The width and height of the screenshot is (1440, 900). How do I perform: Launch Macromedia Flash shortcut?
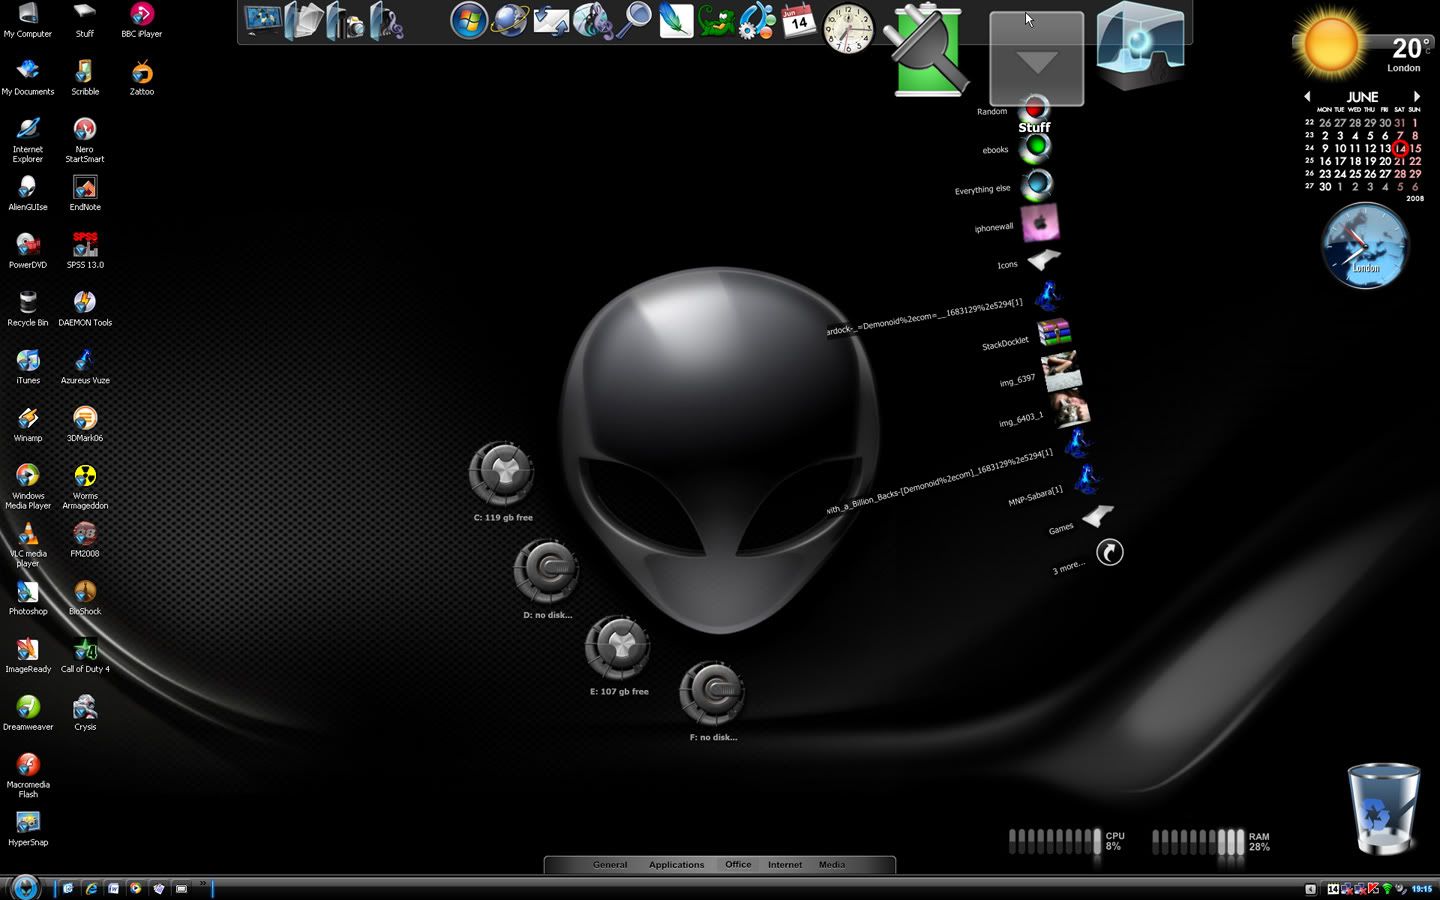coord(28,776)
